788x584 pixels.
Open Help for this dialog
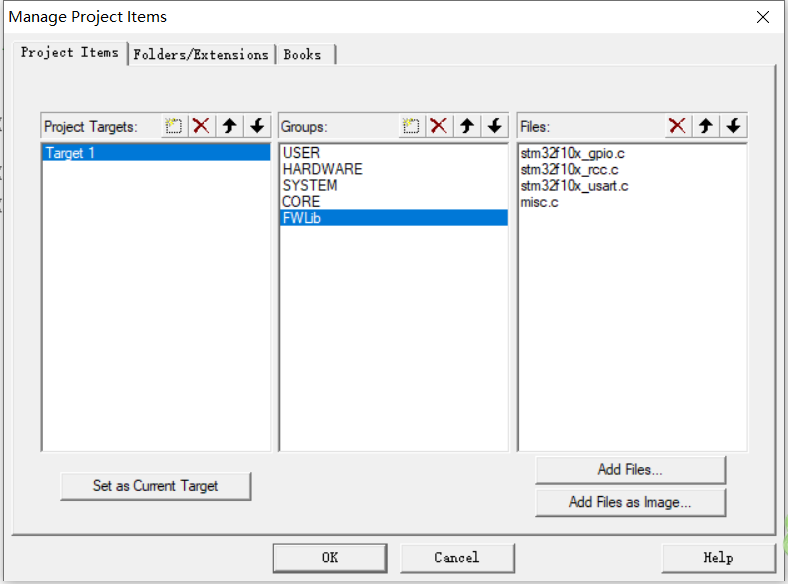(x=719, y=558)
